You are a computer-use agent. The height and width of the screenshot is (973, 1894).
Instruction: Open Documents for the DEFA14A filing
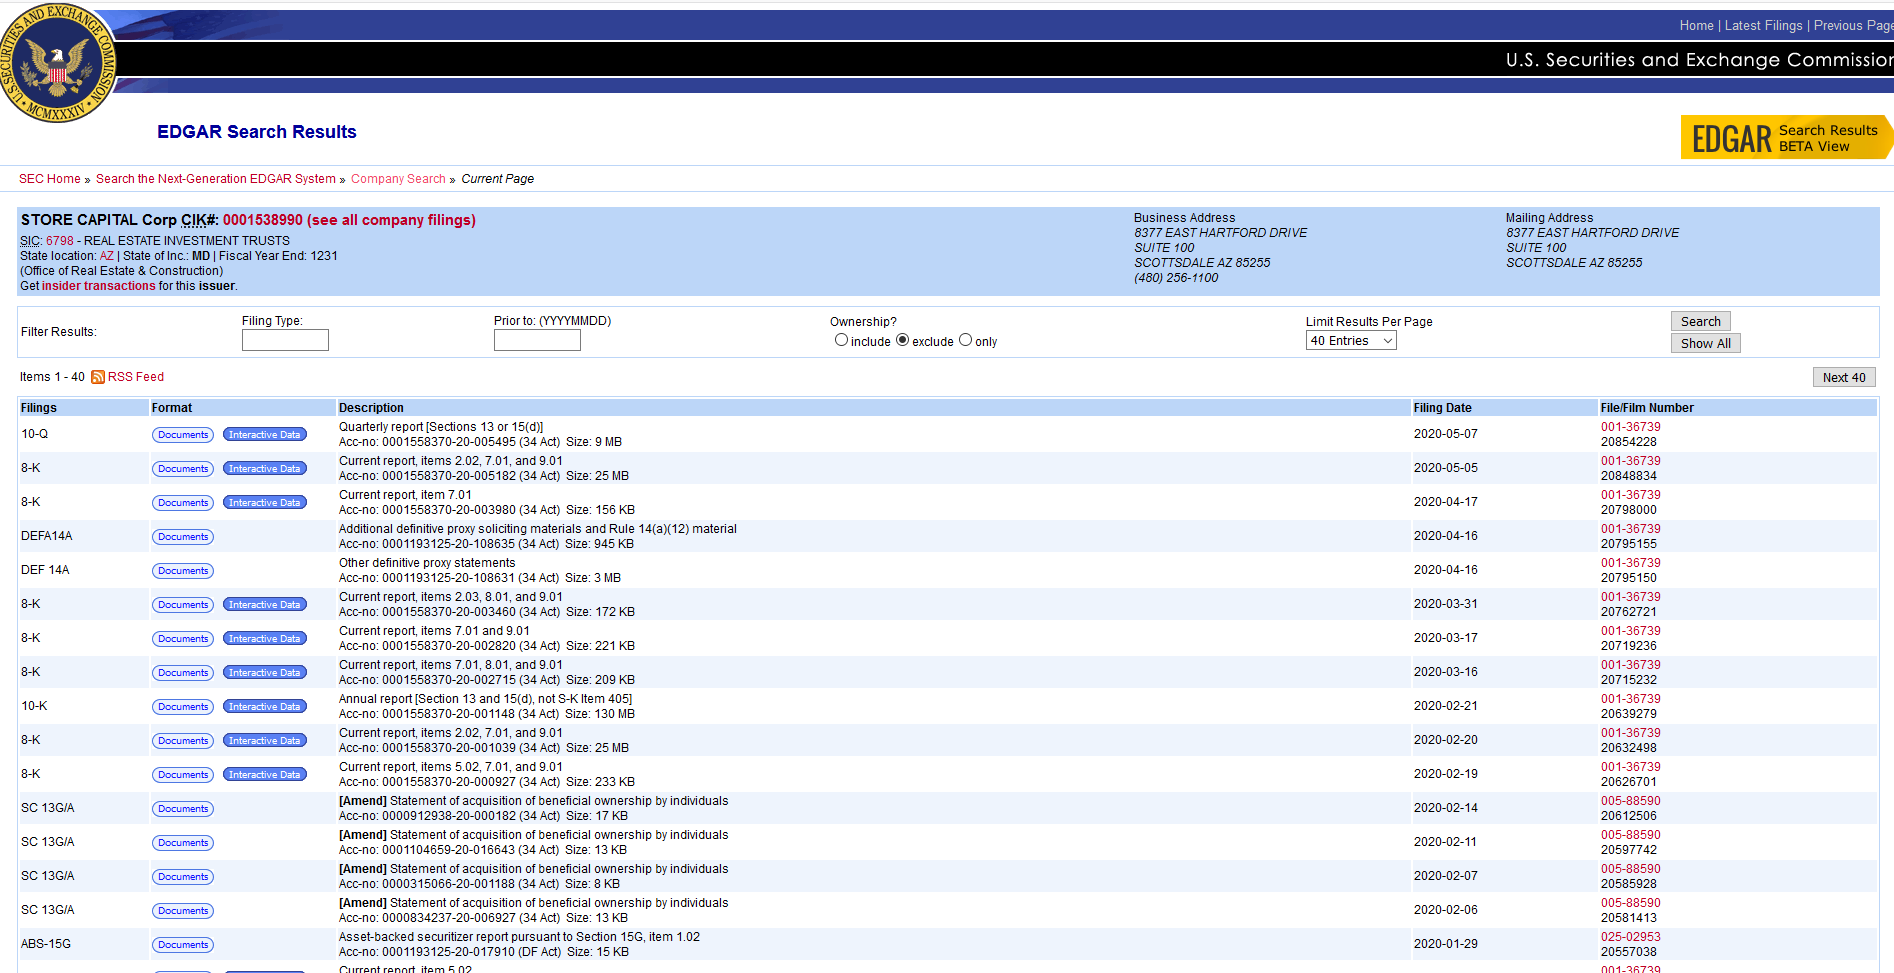pyautogui.click(x=183, y=537)
